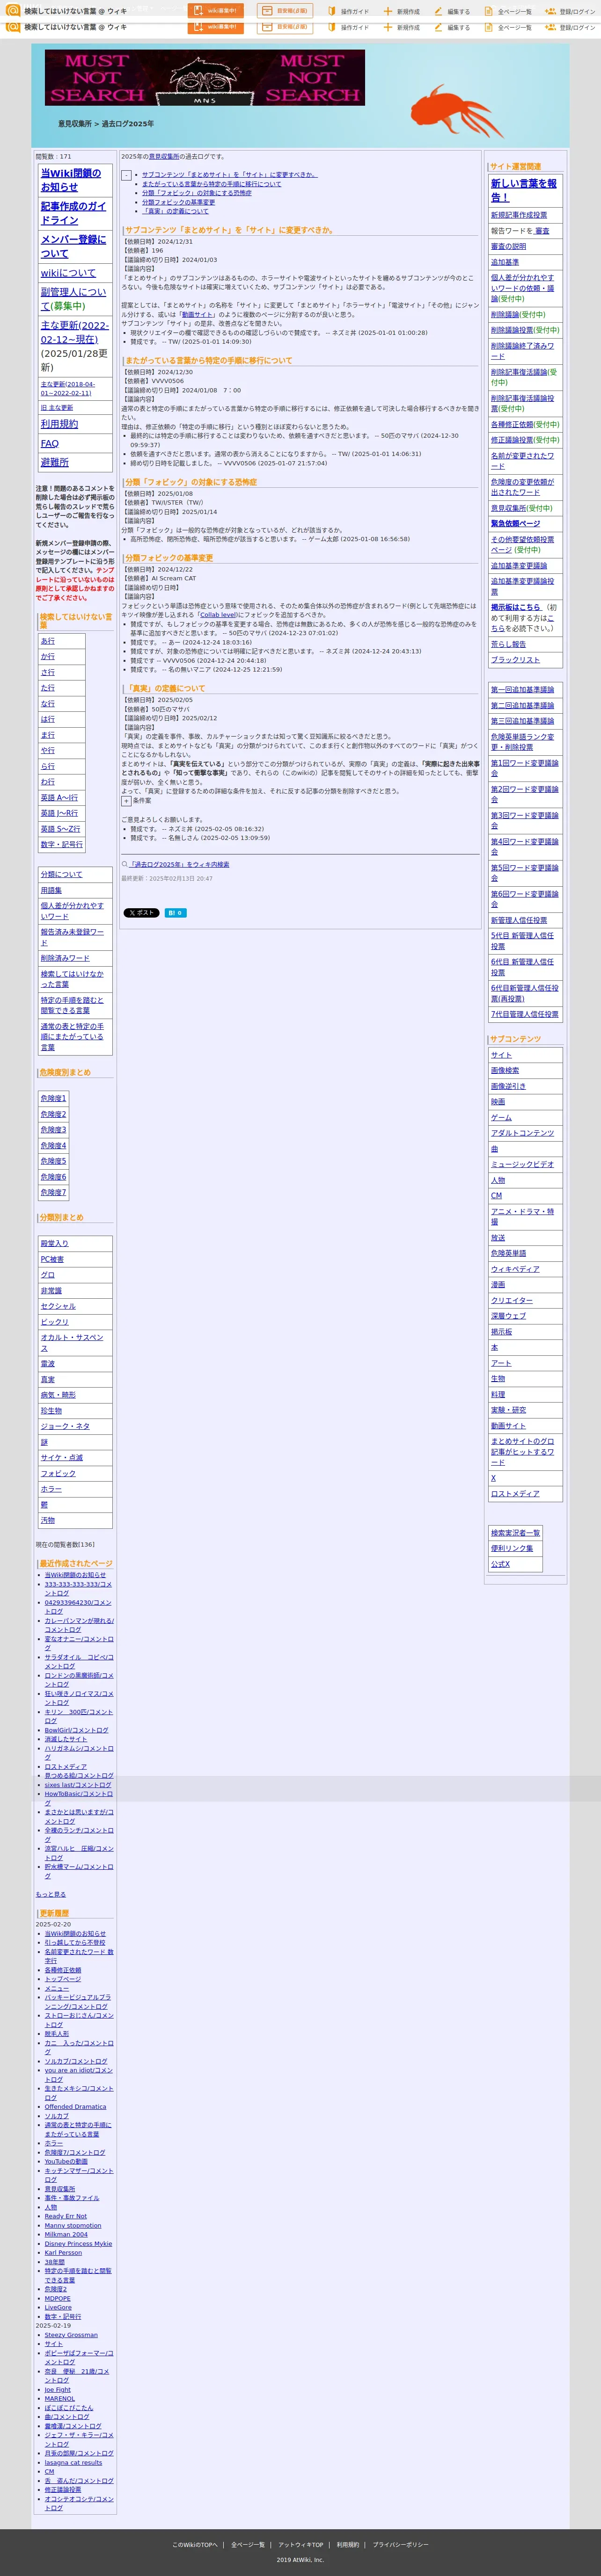Expand the 条件案 plus box
601x2576 pixels.
(127, 801)
